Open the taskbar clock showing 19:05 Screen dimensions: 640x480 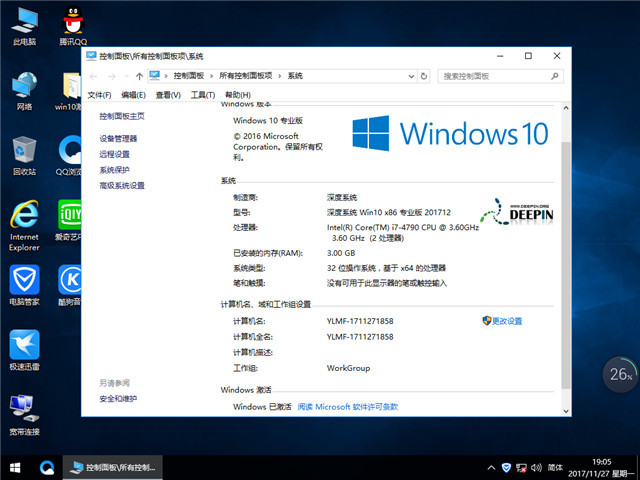(602, 468)
